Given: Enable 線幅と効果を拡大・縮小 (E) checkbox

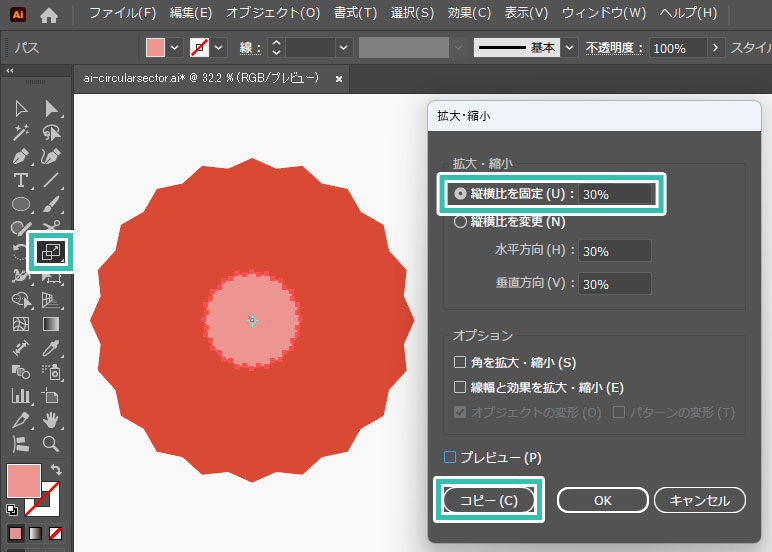Looking at the screenshot, I should [x=460, y=387].
